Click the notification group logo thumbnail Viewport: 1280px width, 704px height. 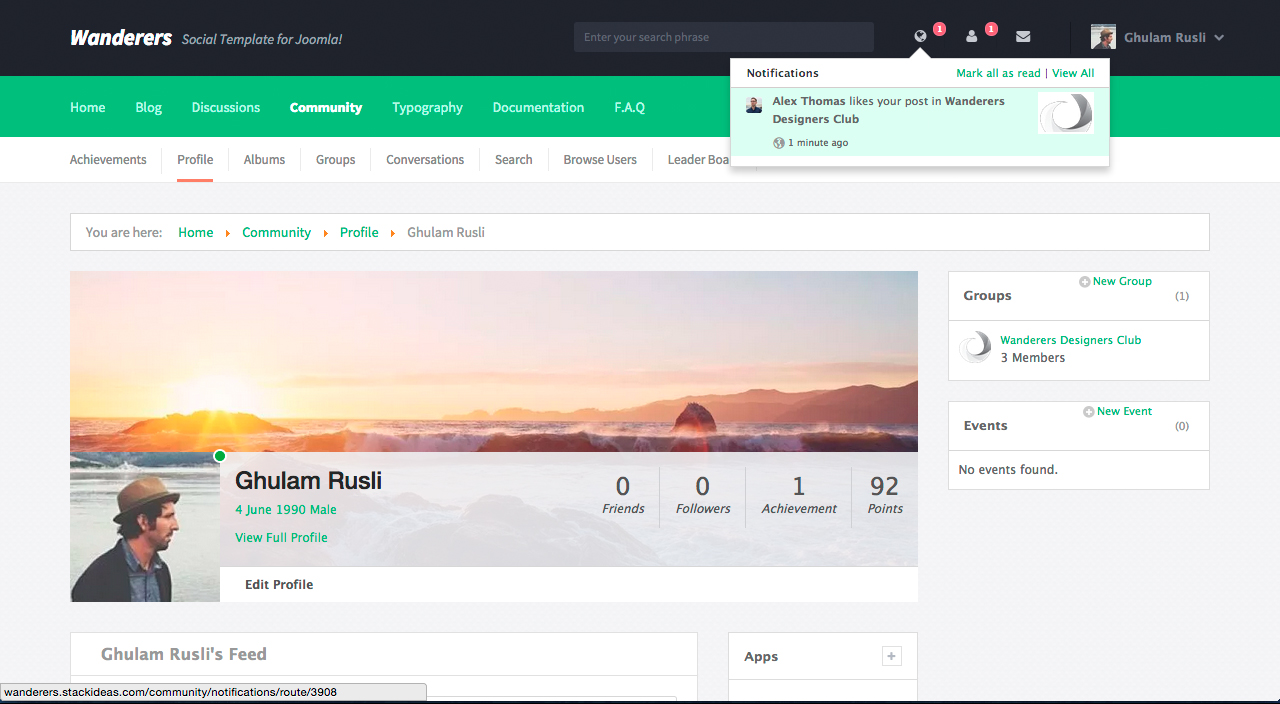coord(1065,113)
